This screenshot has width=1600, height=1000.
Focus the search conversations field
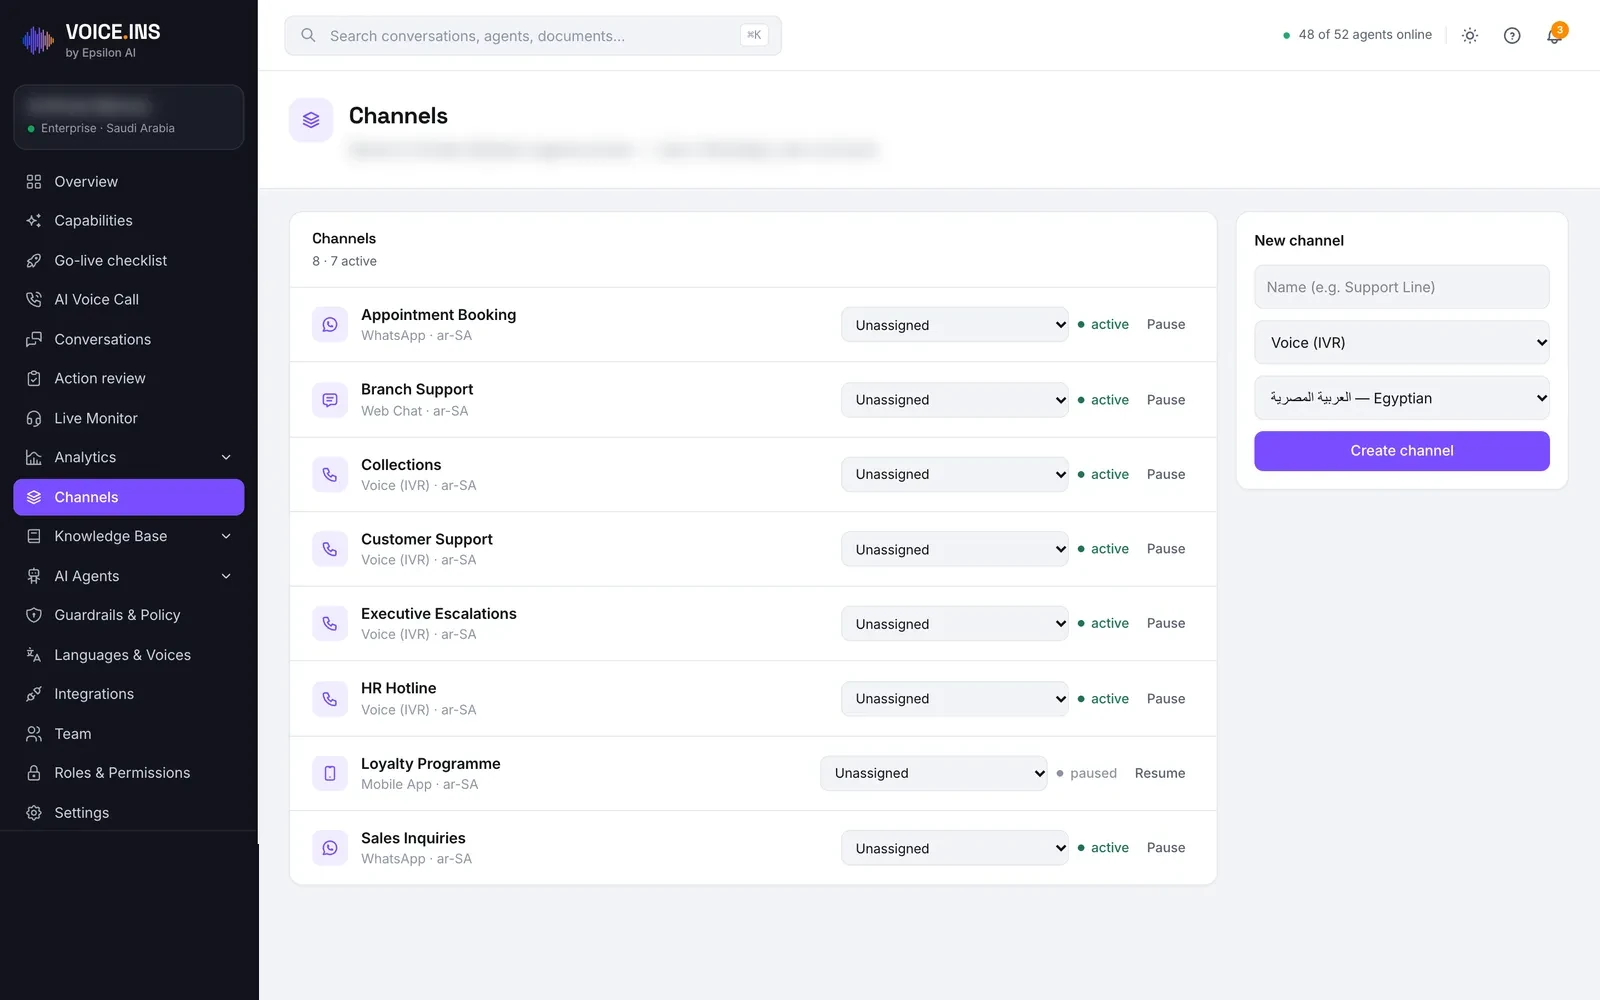click(x=533, y=35)
